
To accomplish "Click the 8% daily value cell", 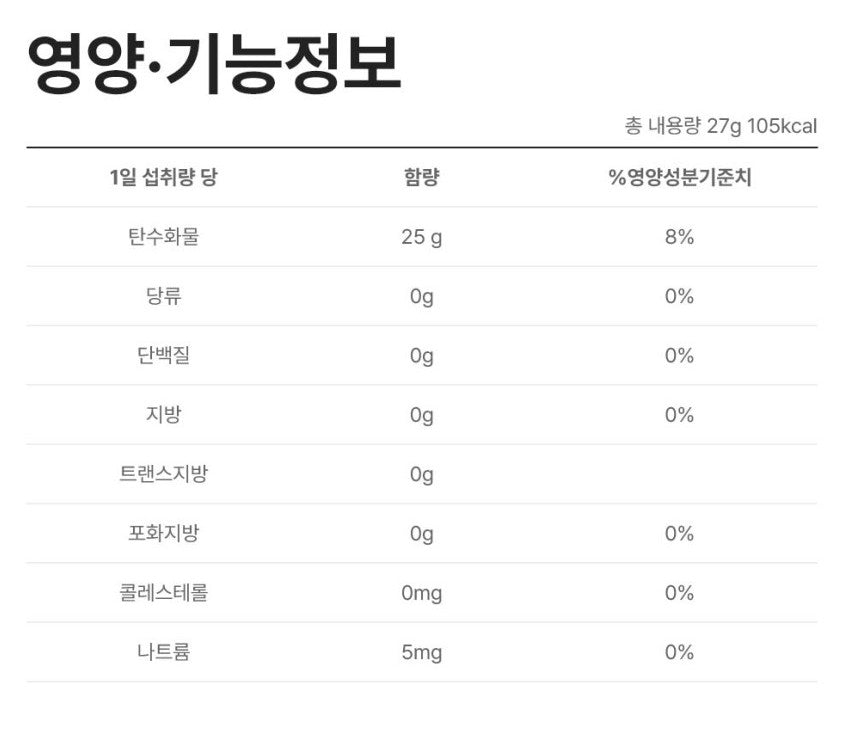I will click(679, 237).
